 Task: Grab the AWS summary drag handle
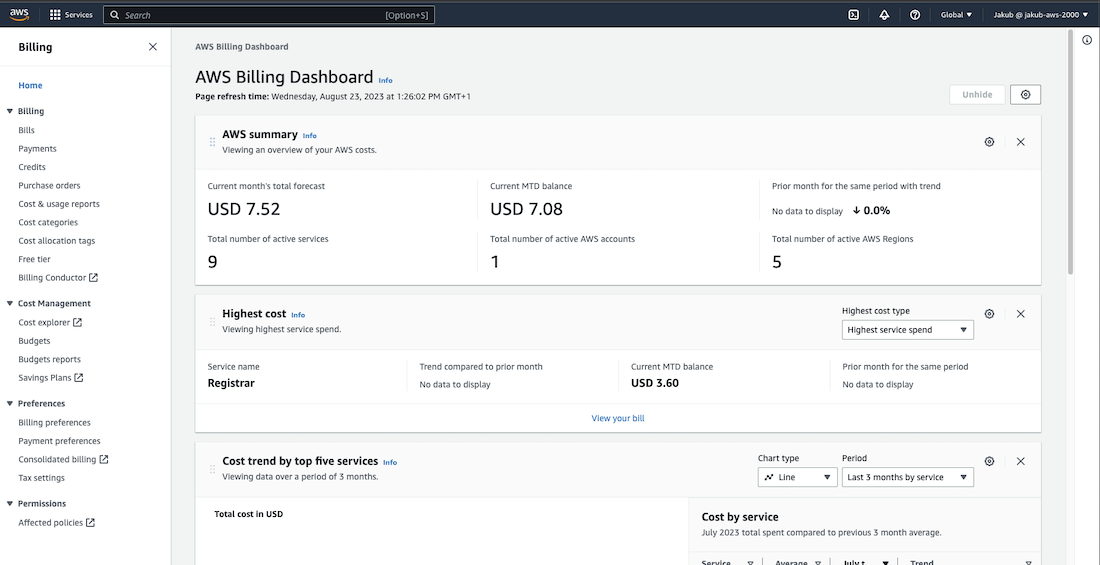point(213,142)
